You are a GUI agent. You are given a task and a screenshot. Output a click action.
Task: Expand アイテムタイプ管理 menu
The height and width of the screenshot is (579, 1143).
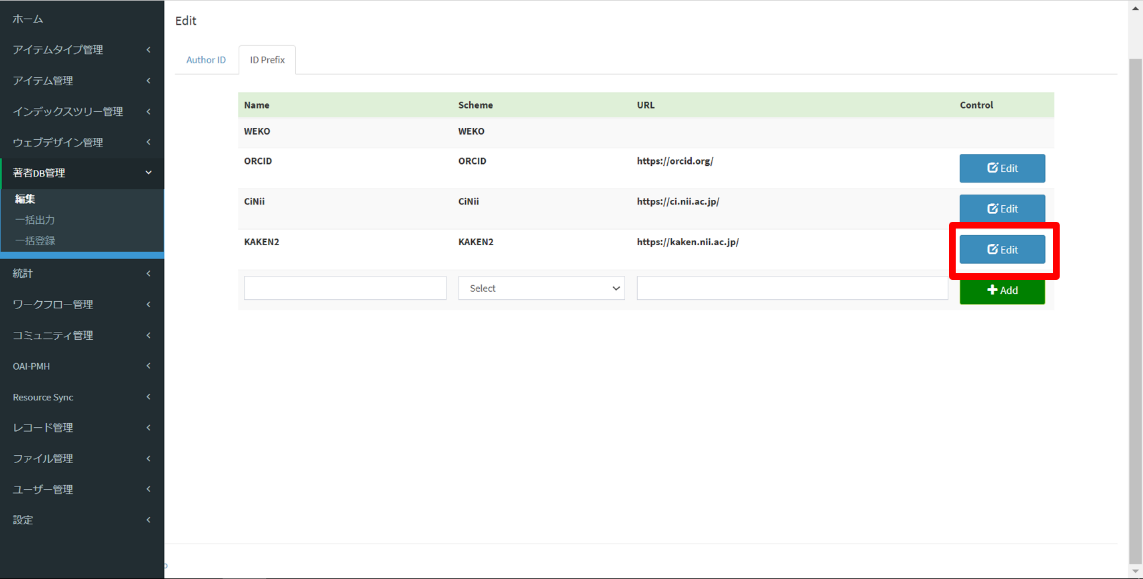coord(58,50)
